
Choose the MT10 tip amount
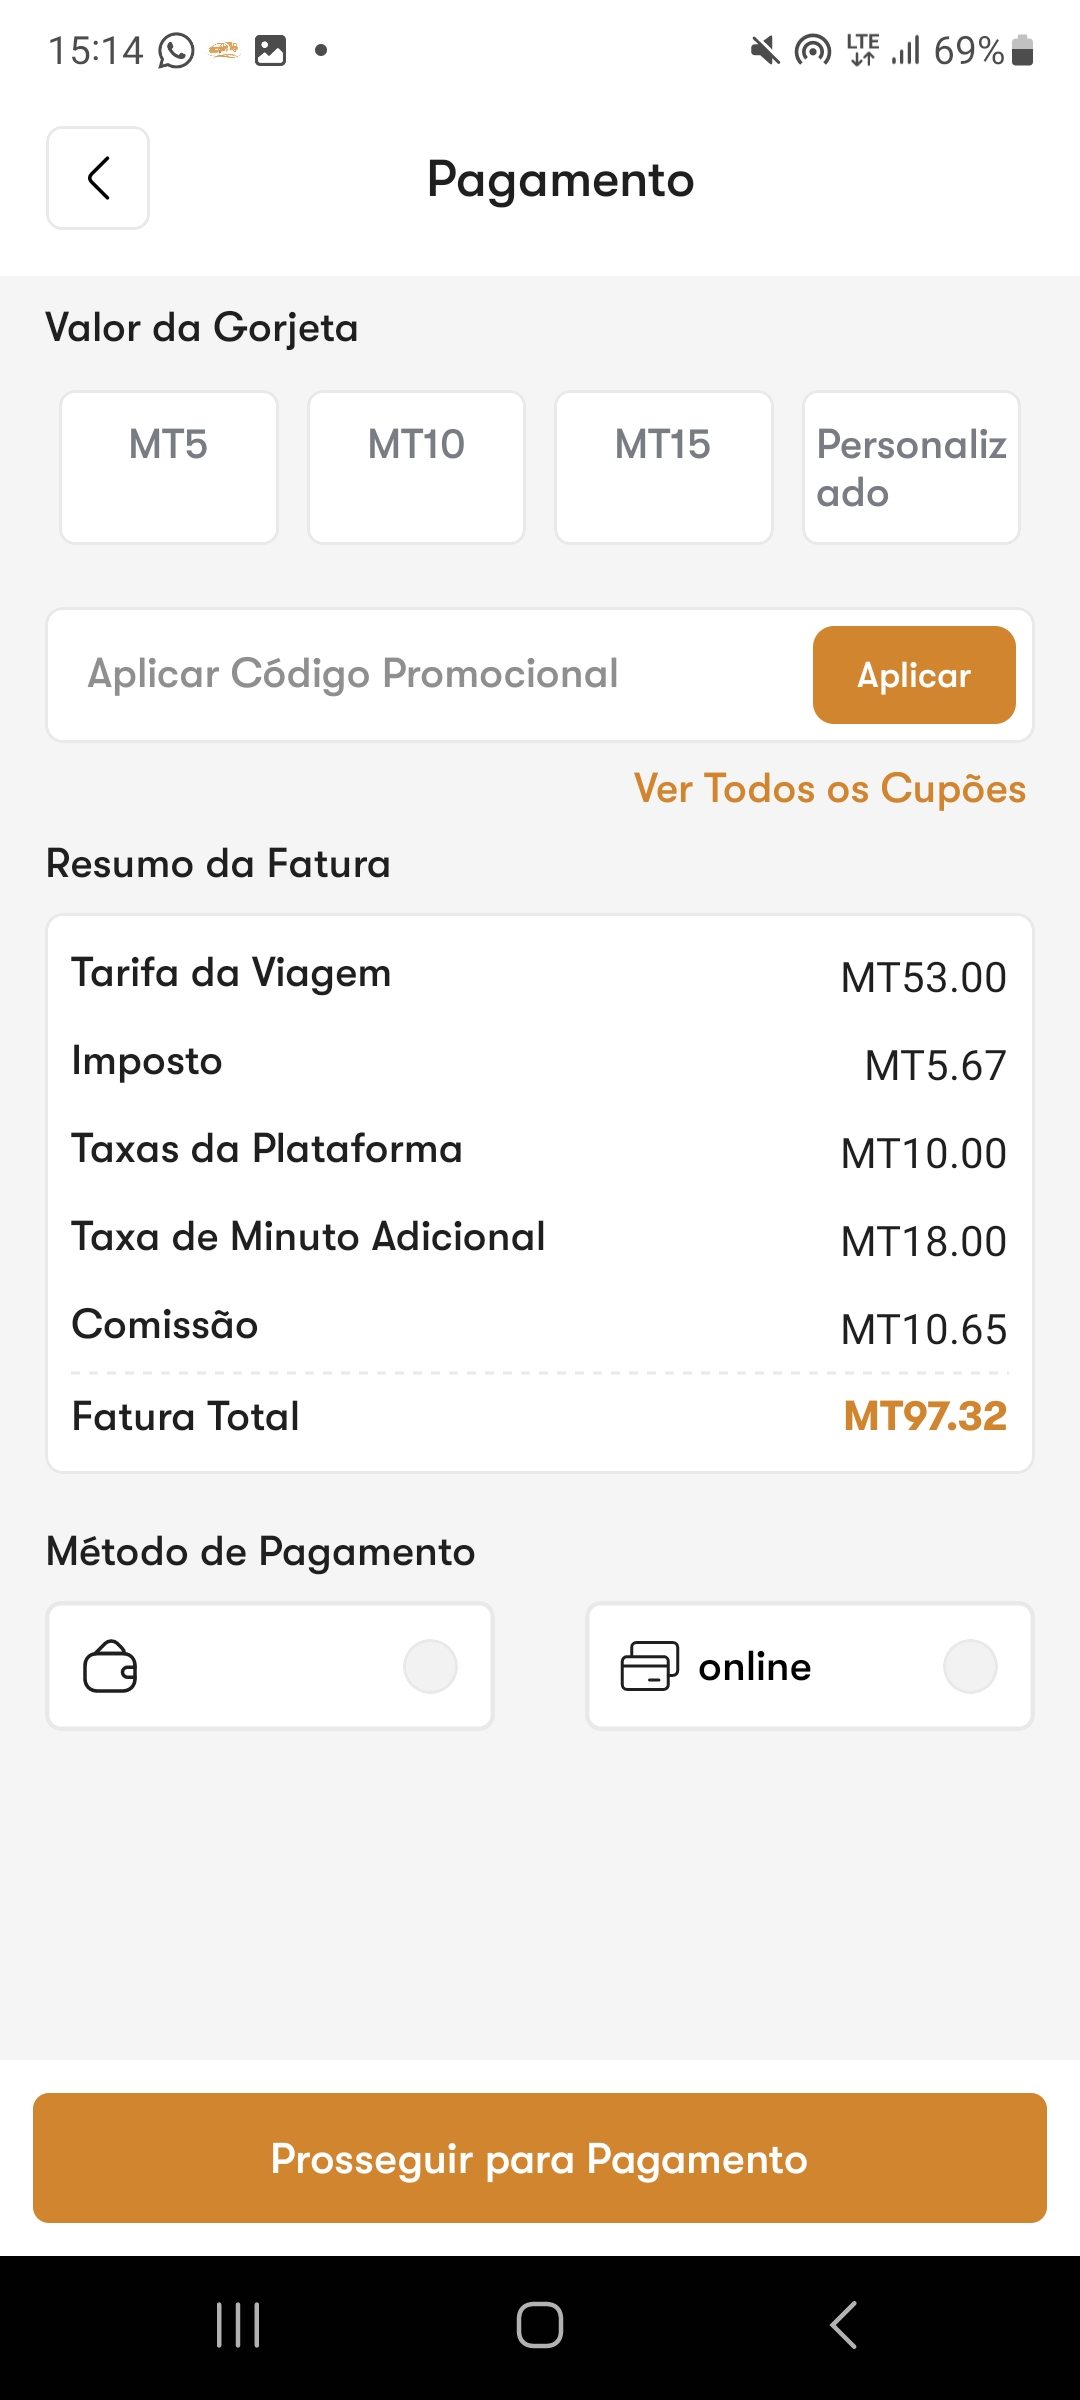click(x=416, y=467)
